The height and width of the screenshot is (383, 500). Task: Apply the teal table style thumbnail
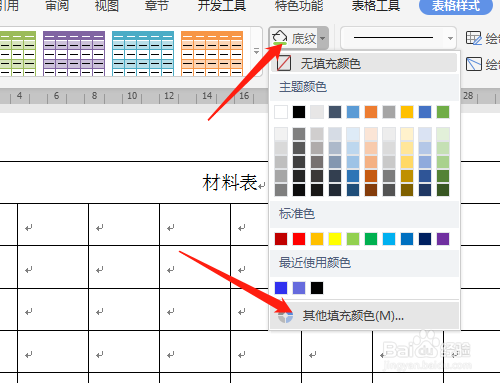coord(143,53)
